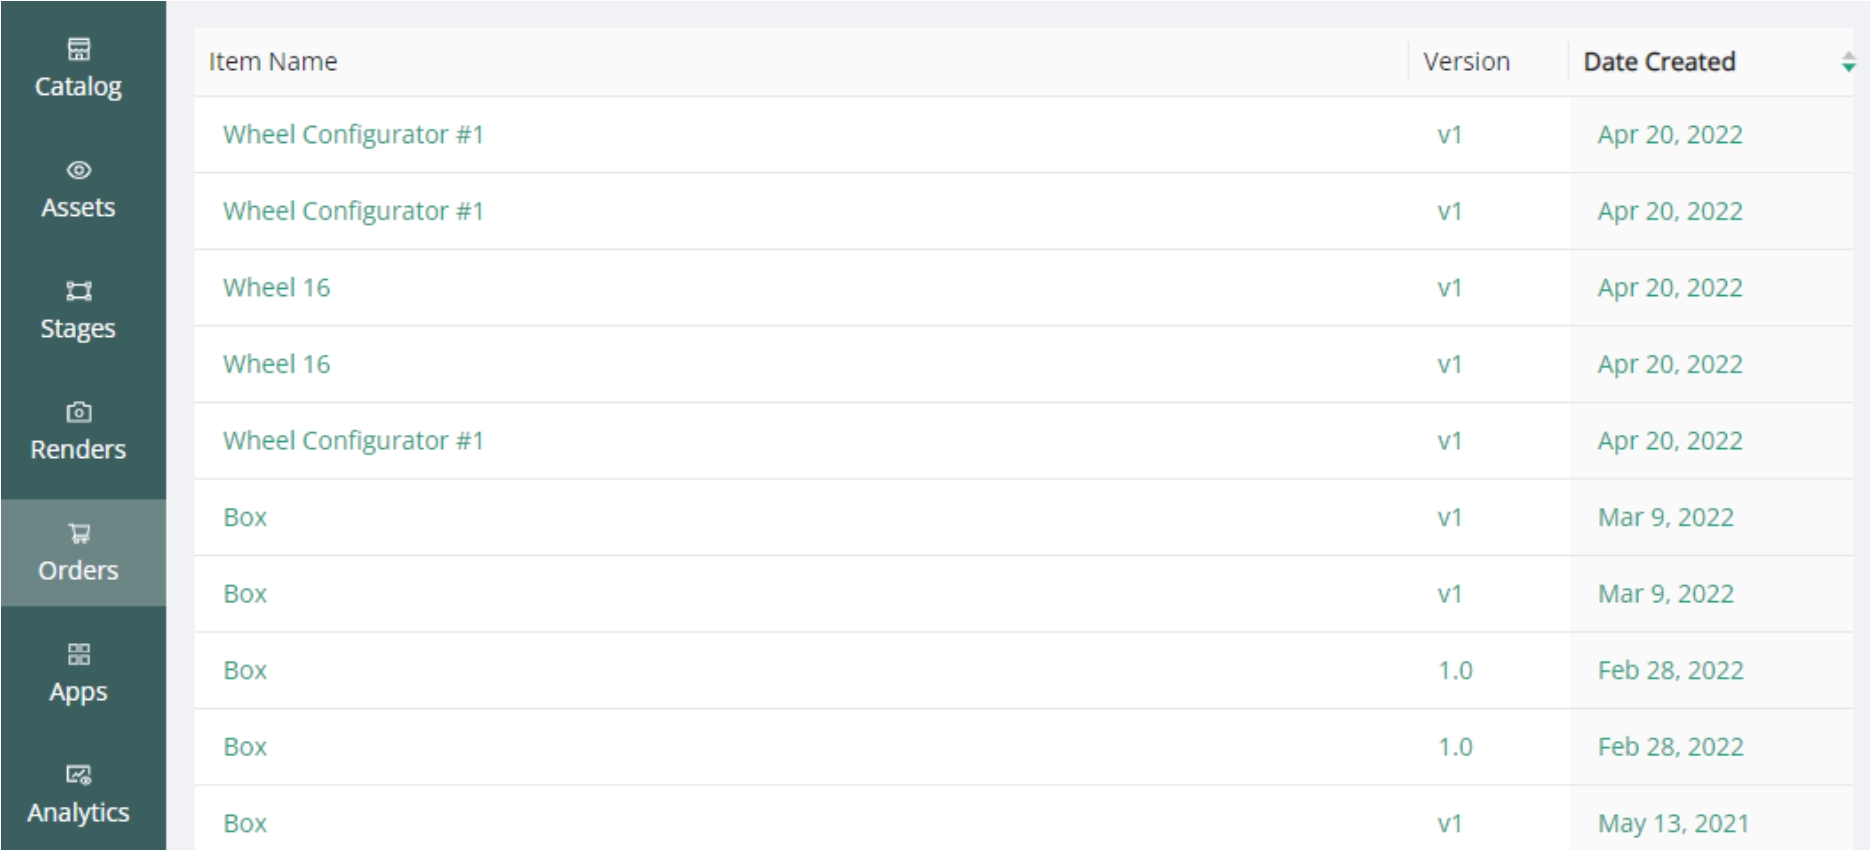
Task: Click the Version column header
Action: point(1466,62)
